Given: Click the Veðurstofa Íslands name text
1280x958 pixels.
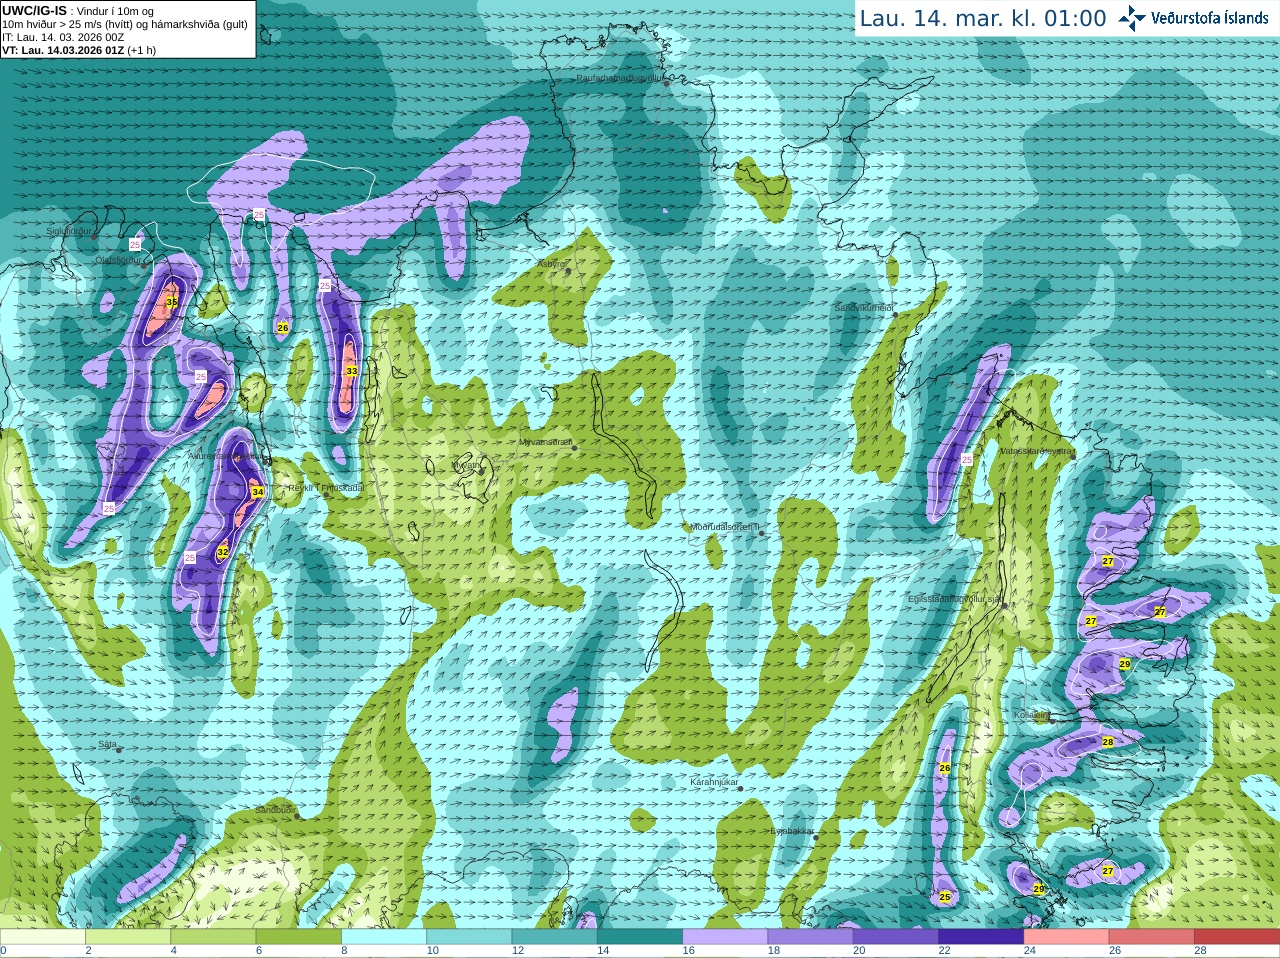Looking at the screenshot, I should pos(1210,18).
